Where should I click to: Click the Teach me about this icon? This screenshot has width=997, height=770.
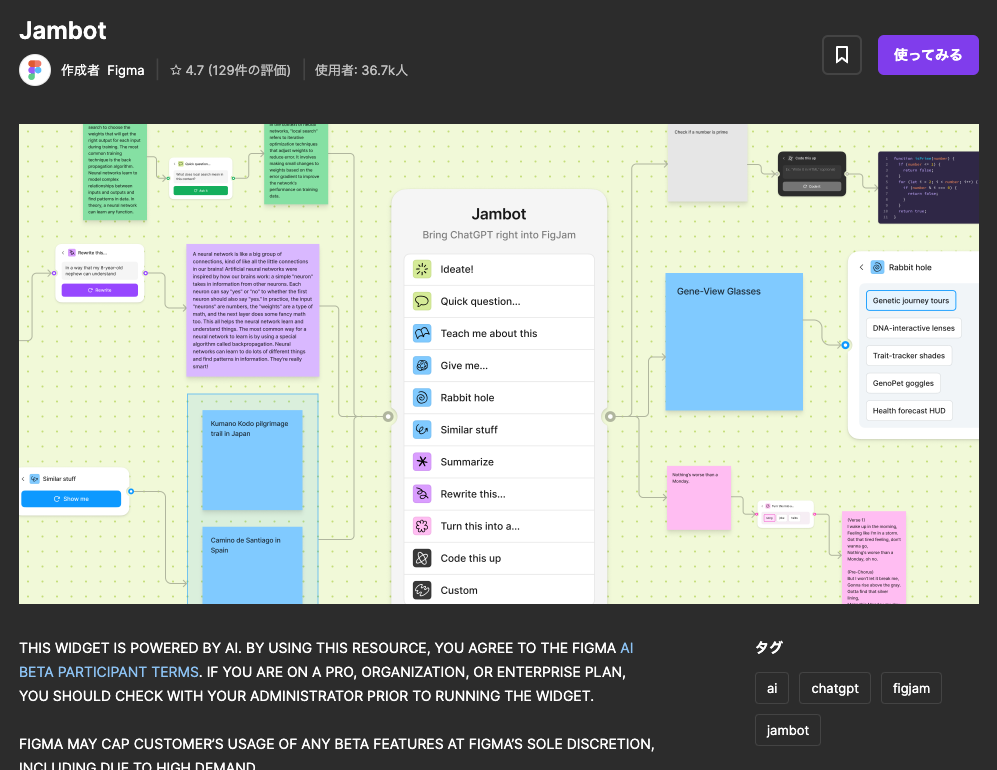click(422, 334)
